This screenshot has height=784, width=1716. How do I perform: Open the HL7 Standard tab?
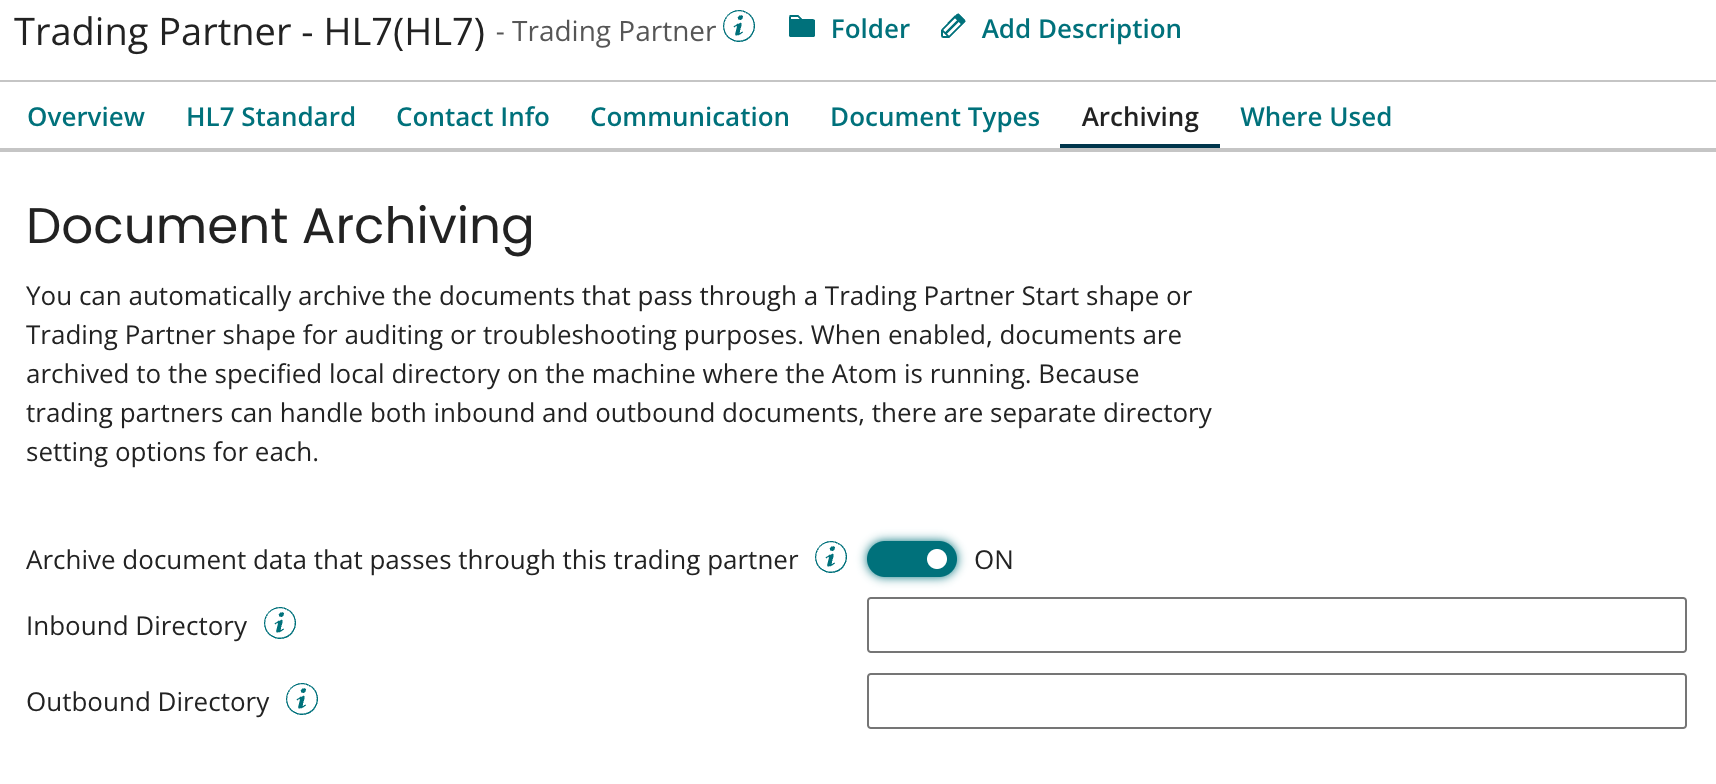tap(270, 116)
